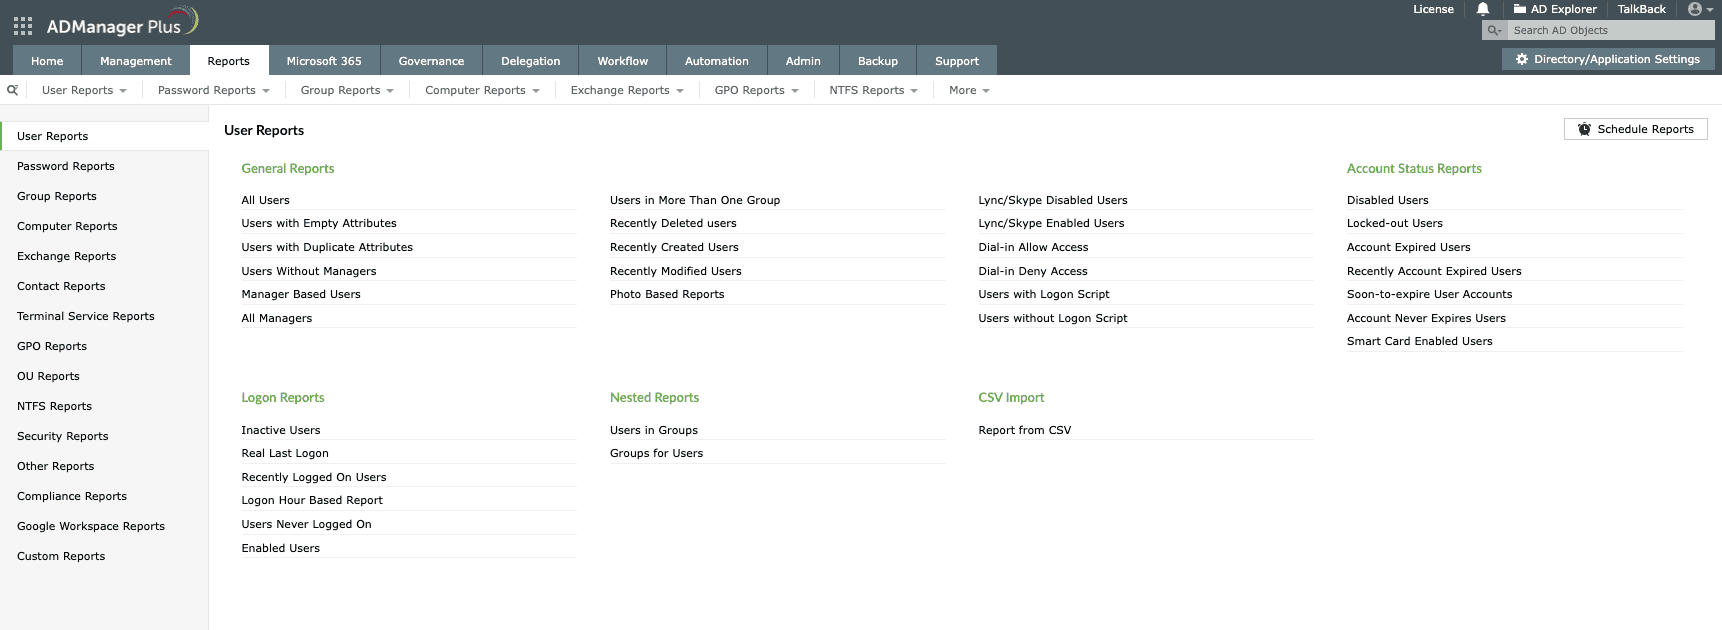Click the Schedule Reports button
The image size is (1722, 630).
tap(1635, 129)
